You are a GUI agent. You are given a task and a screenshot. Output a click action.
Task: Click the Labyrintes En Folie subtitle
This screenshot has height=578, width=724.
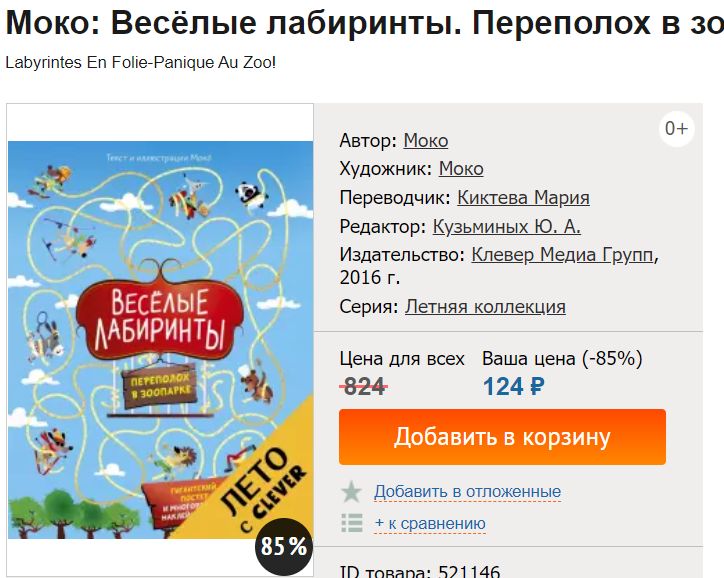[x=140, y=62]
